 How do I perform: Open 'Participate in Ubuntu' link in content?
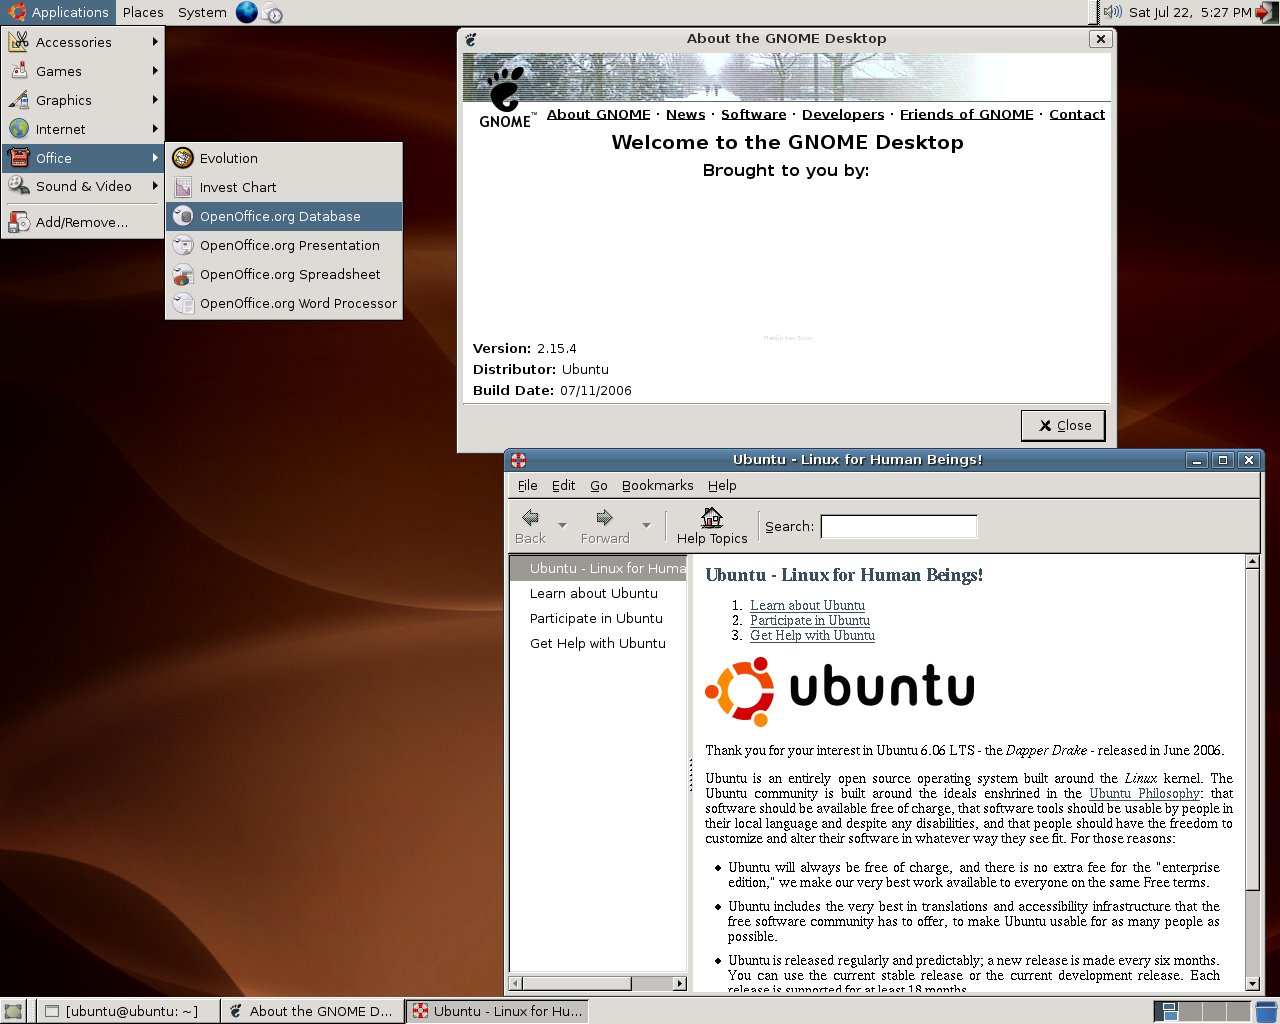point(810,620)
